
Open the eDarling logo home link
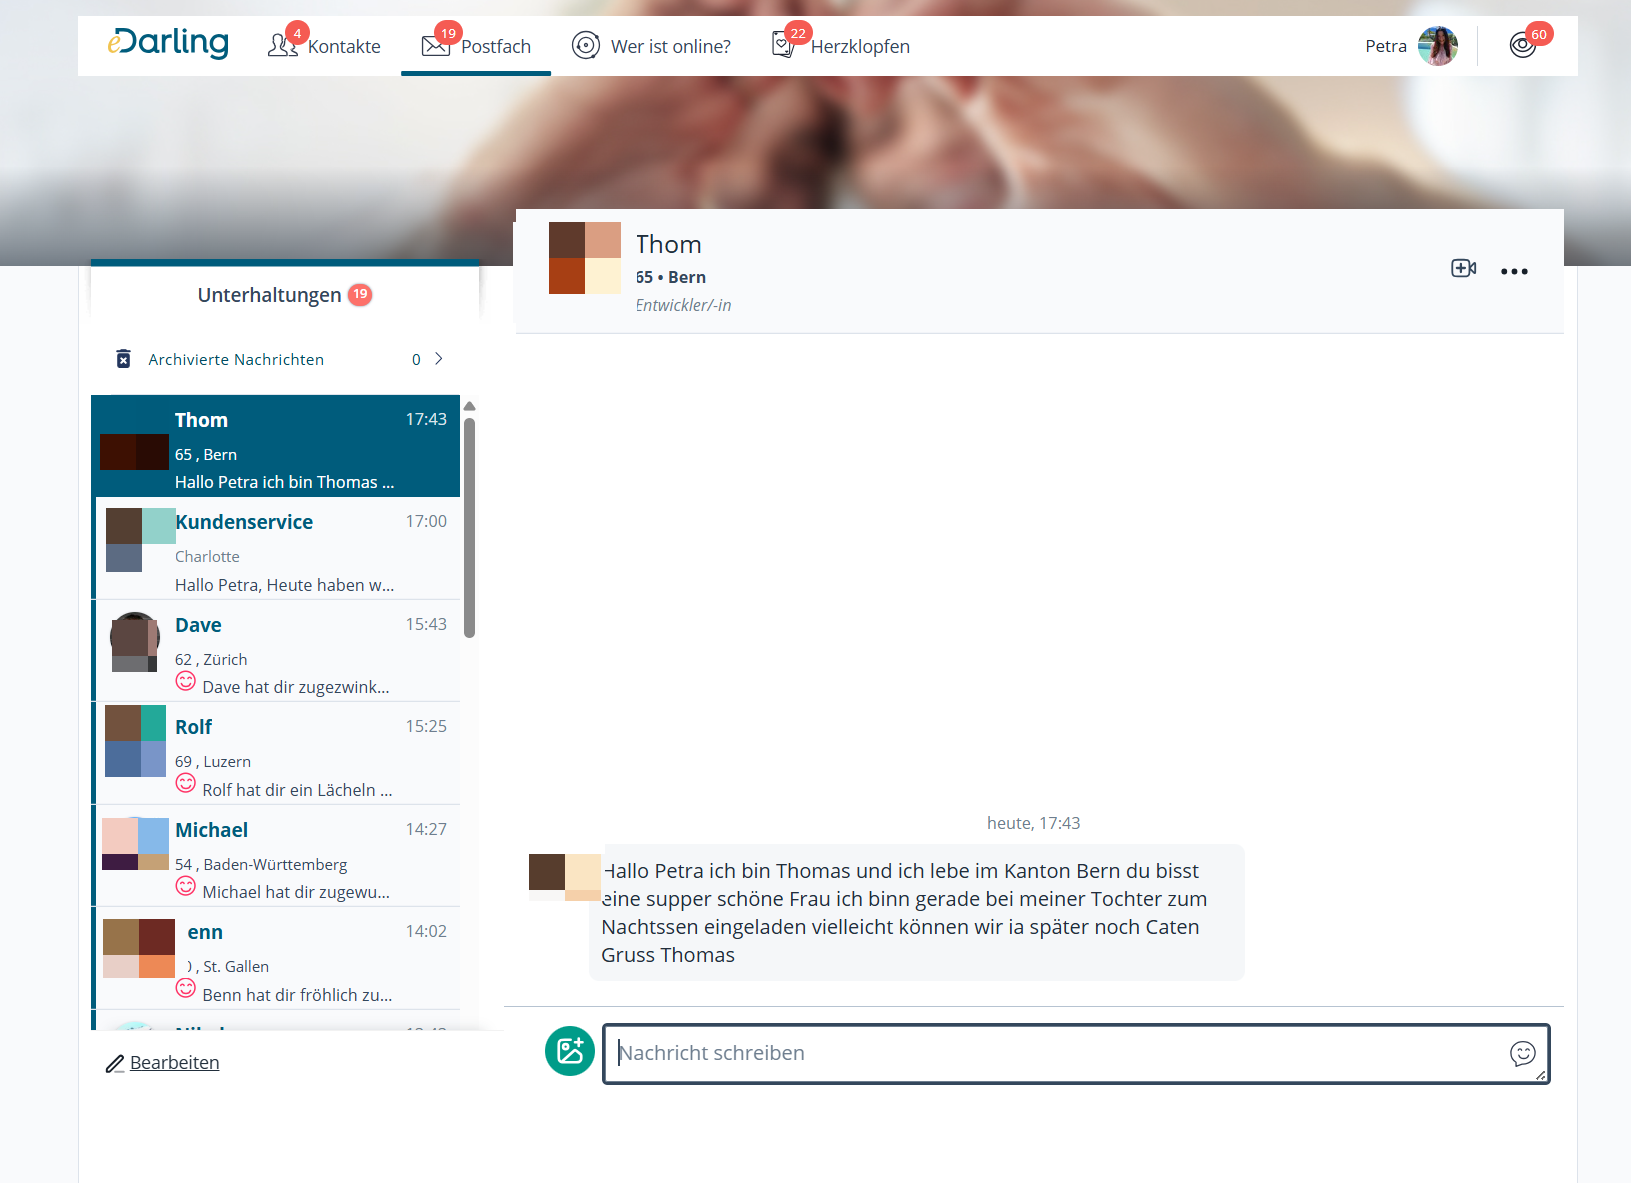pos(168,43)
